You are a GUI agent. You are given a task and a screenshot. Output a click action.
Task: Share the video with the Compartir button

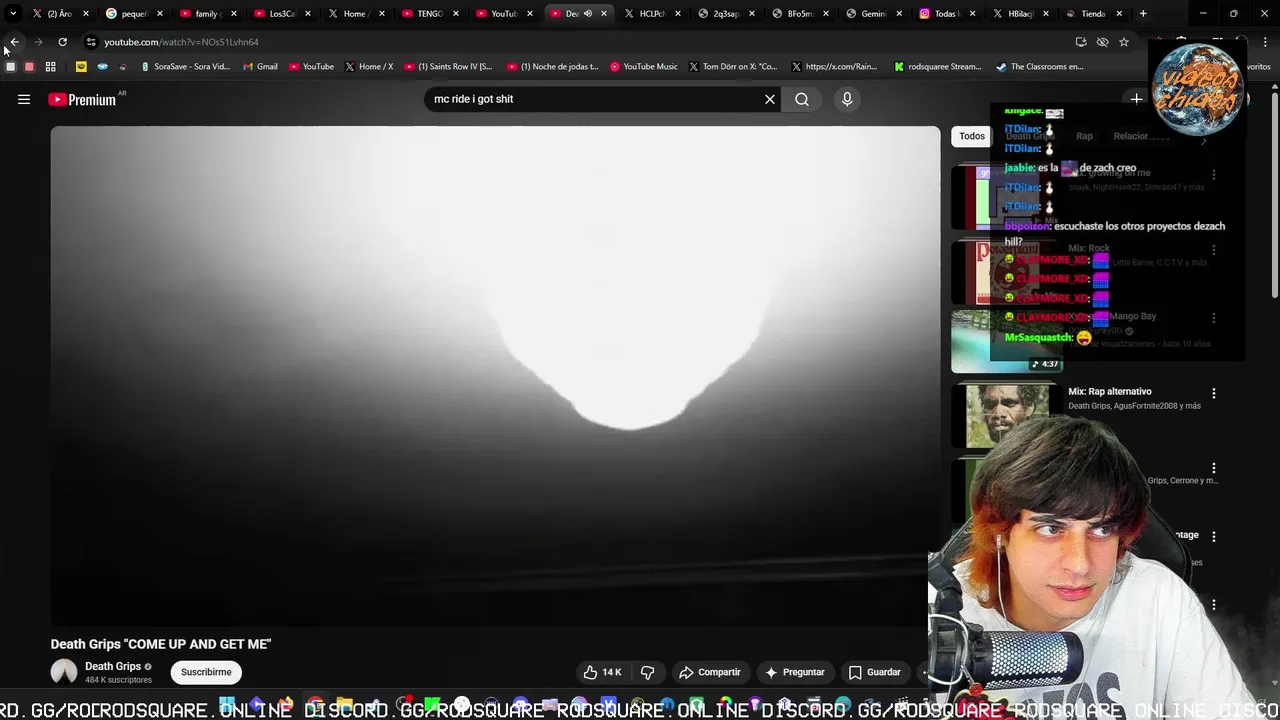(x=710, y=672)
